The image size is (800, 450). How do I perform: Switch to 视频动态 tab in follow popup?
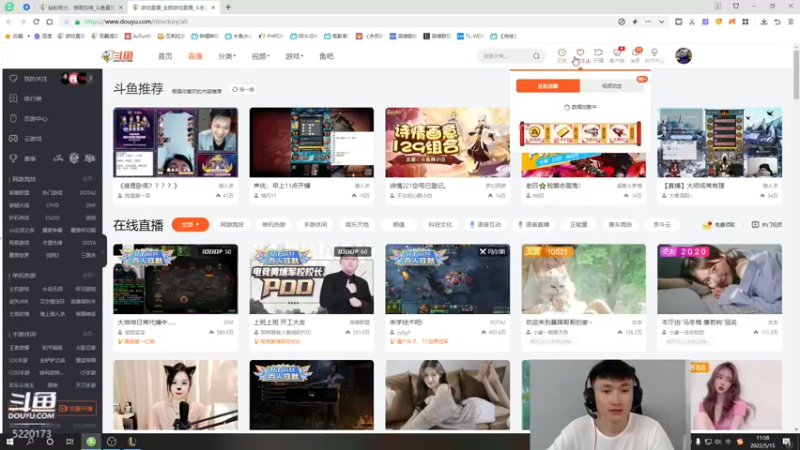point(612,86)
